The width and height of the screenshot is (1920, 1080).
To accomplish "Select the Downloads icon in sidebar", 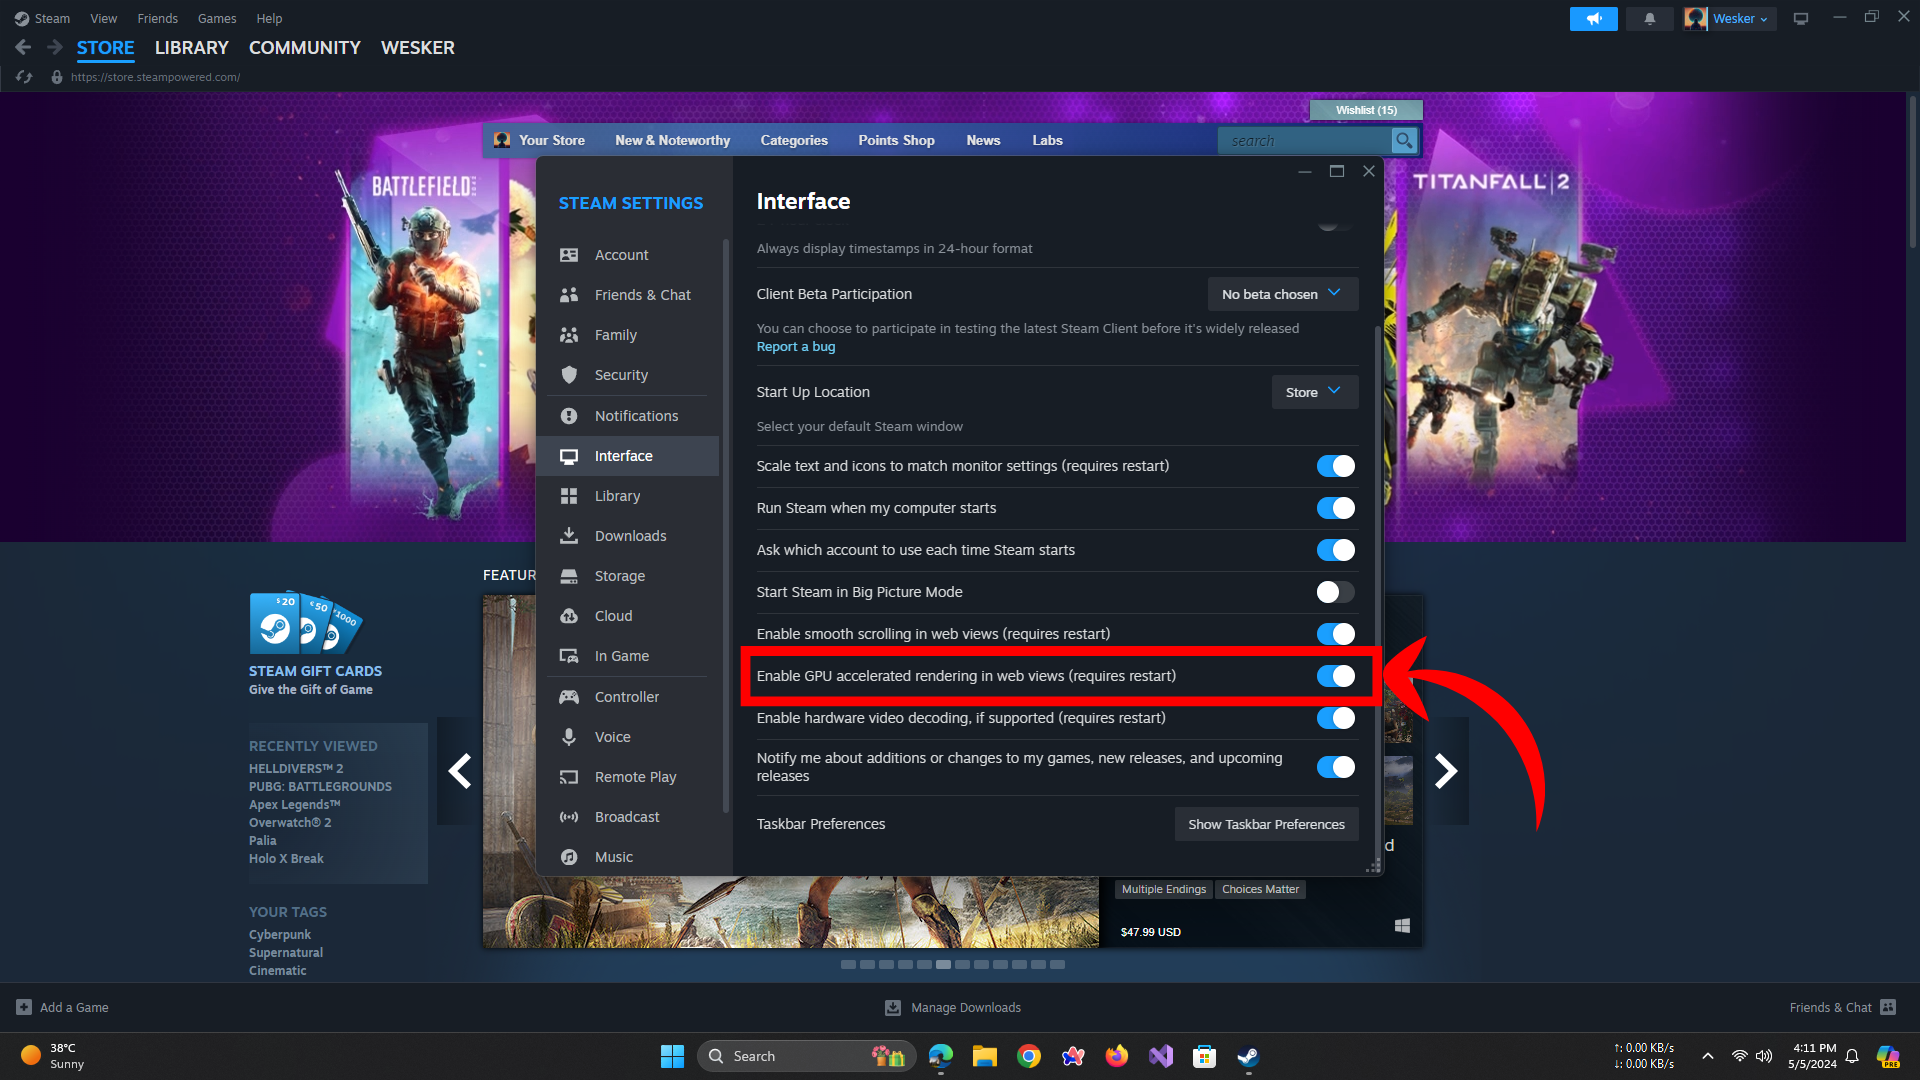I will (x=569, y=536).
